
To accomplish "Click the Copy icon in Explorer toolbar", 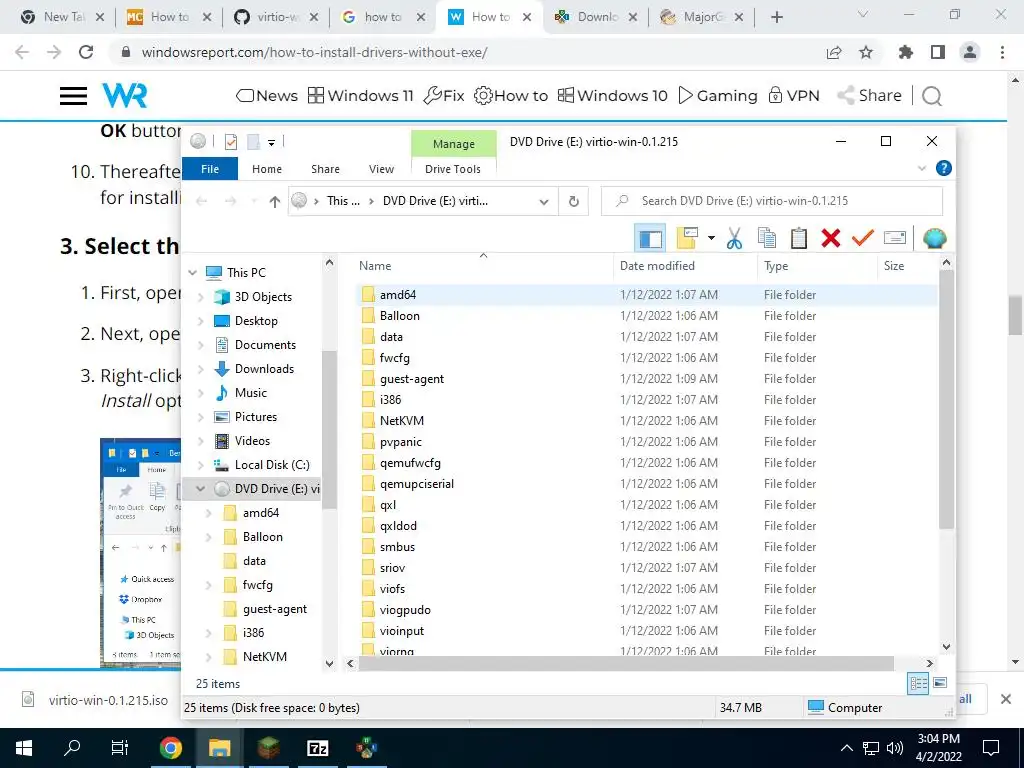I will 767,238.
